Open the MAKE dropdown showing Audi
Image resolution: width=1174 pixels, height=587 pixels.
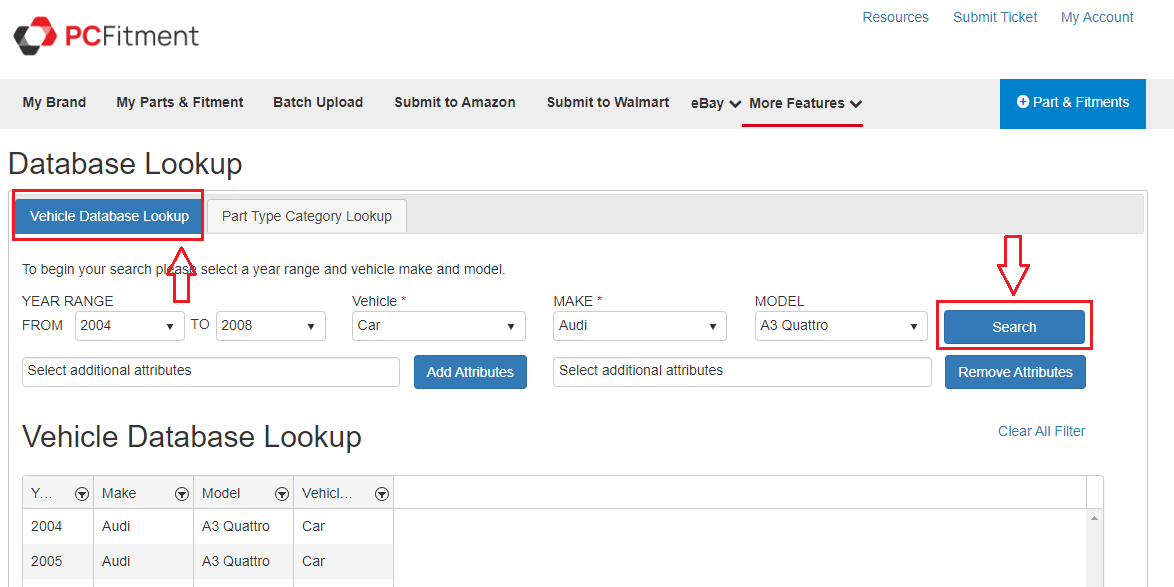pyautogui.click(x=639, y=326)
